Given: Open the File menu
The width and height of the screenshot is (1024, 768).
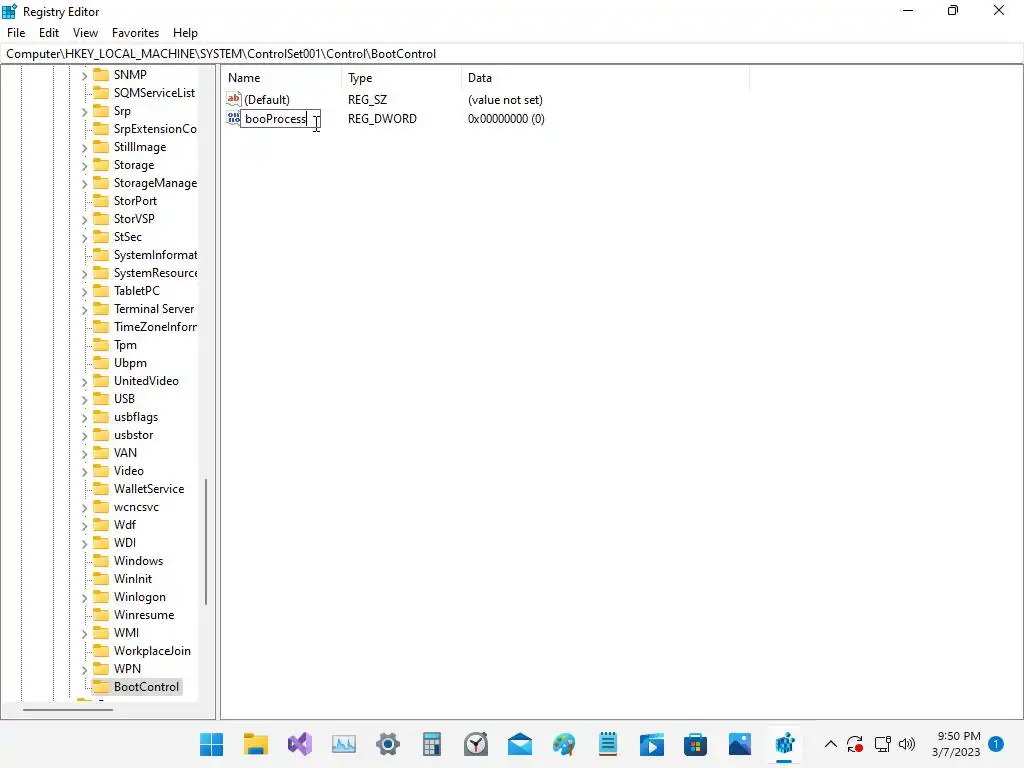Looking at the screenshot, I should coord(16,33).
